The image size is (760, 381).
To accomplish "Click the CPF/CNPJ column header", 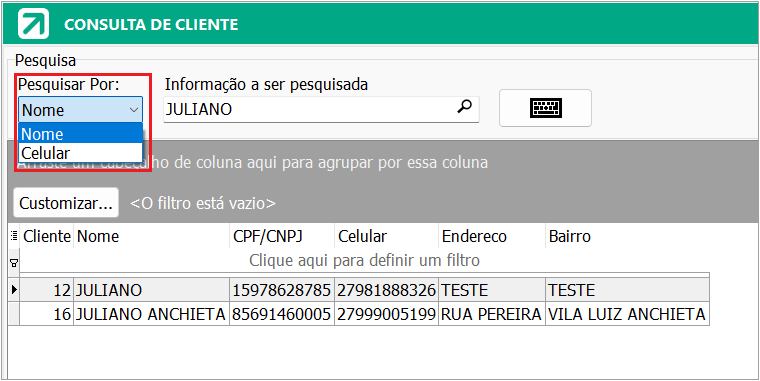I will pos(282,236).
